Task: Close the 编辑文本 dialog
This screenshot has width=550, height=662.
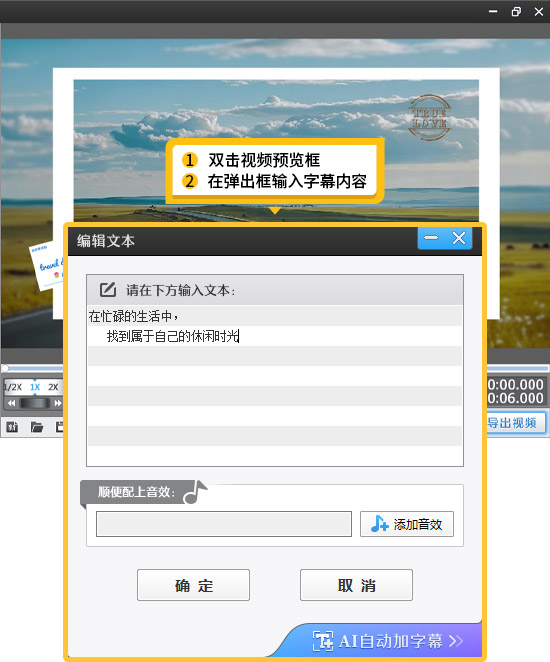Action: pyautogui.click(x=459, y=238)
